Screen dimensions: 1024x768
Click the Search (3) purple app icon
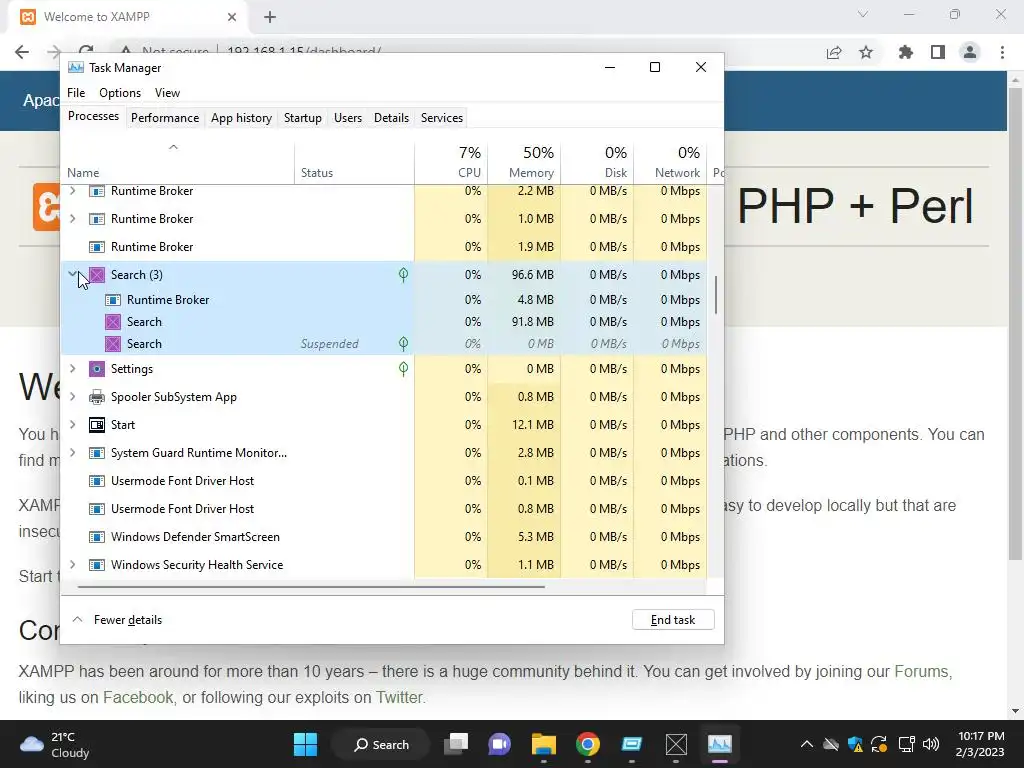97,275
